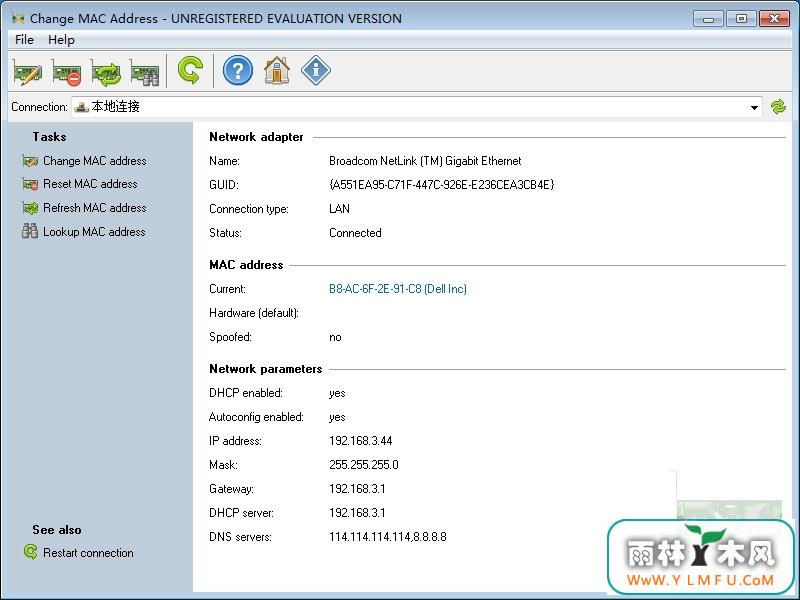This screenshot has height=600, width=800.
Task: Click the Change MAC address toolbar icon
Action: coord(28,72)
